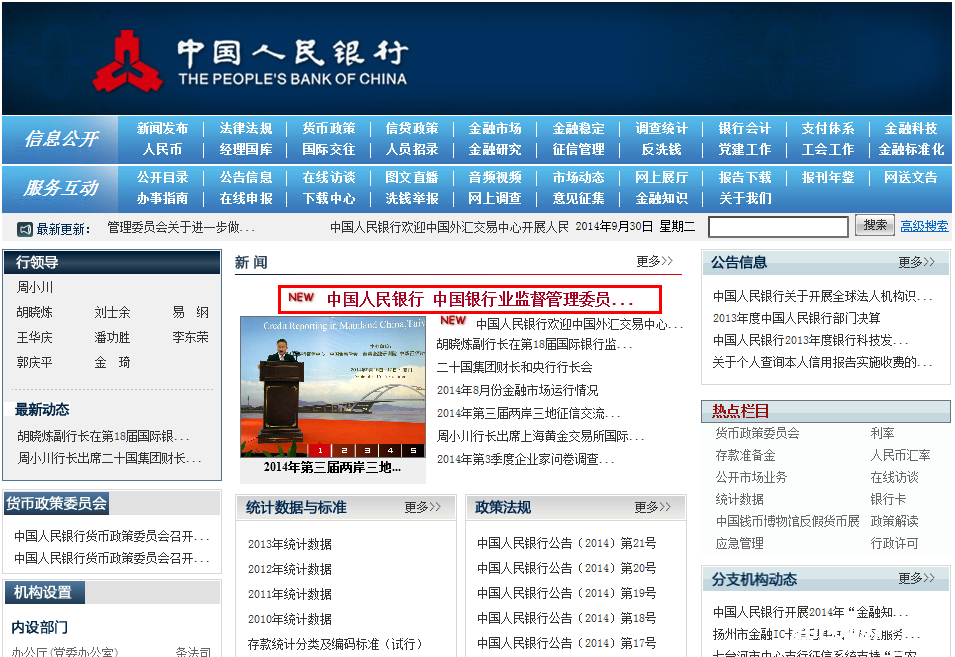Open the 中国钱币博物馆反假货币展 link

pos(788,521)
